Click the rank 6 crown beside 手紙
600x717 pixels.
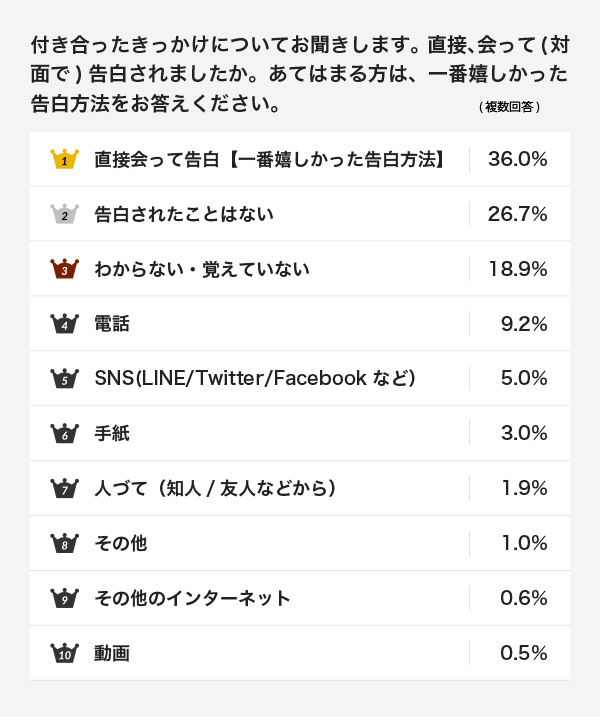tap(64, 433)
